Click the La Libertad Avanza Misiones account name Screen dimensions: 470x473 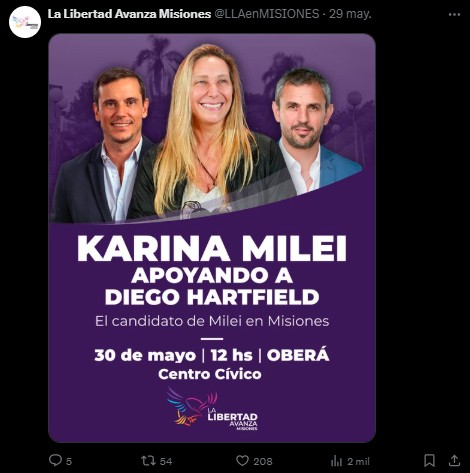tap(129, 14)
